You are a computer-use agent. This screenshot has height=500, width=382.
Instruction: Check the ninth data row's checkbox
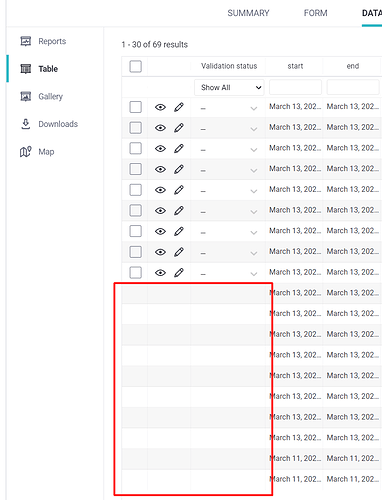[136, 273]
